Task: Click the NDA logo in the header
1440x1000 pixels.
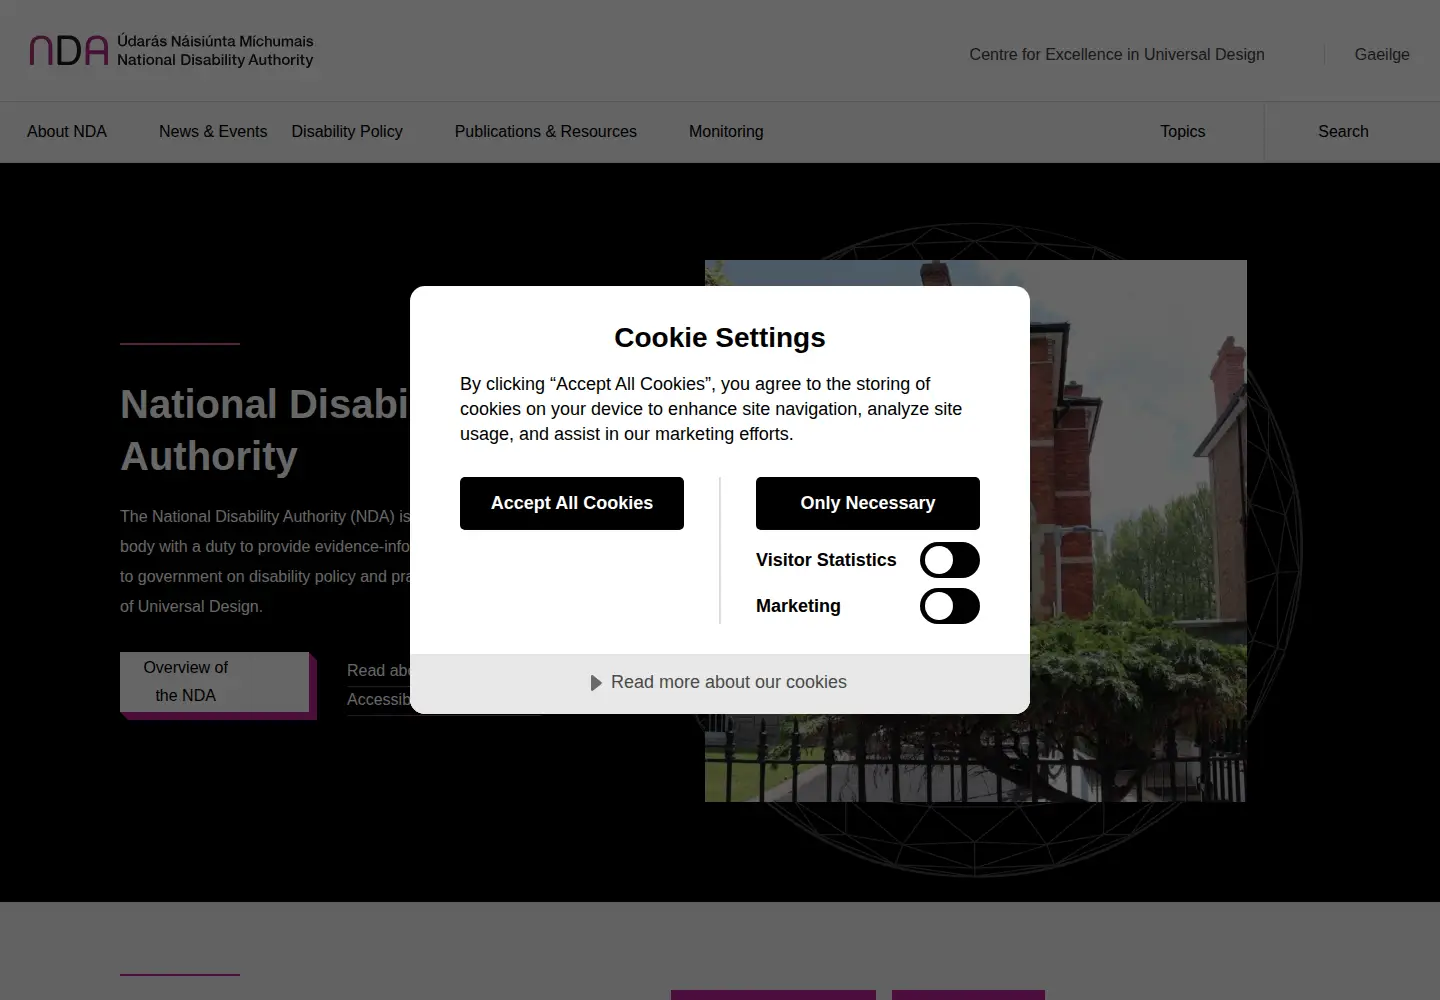Action: [x=171, y=50]
